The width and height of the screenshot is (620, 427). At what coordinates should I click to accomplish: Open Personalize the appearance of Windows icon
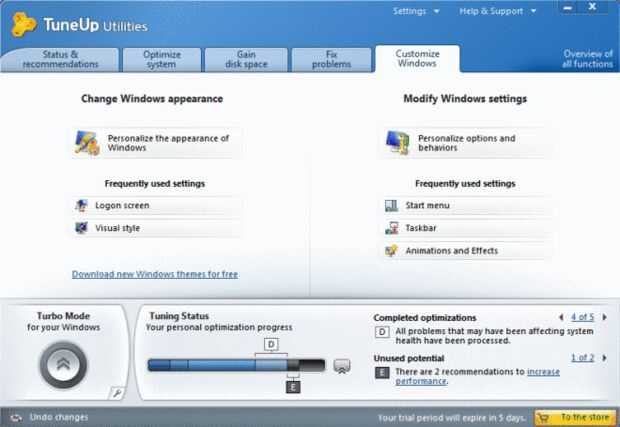pos(87,143)
